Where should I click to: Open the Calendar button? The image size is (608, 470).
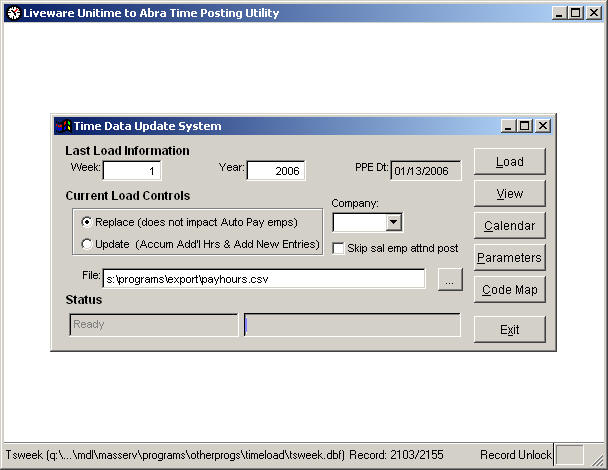(x=510, y=225)
